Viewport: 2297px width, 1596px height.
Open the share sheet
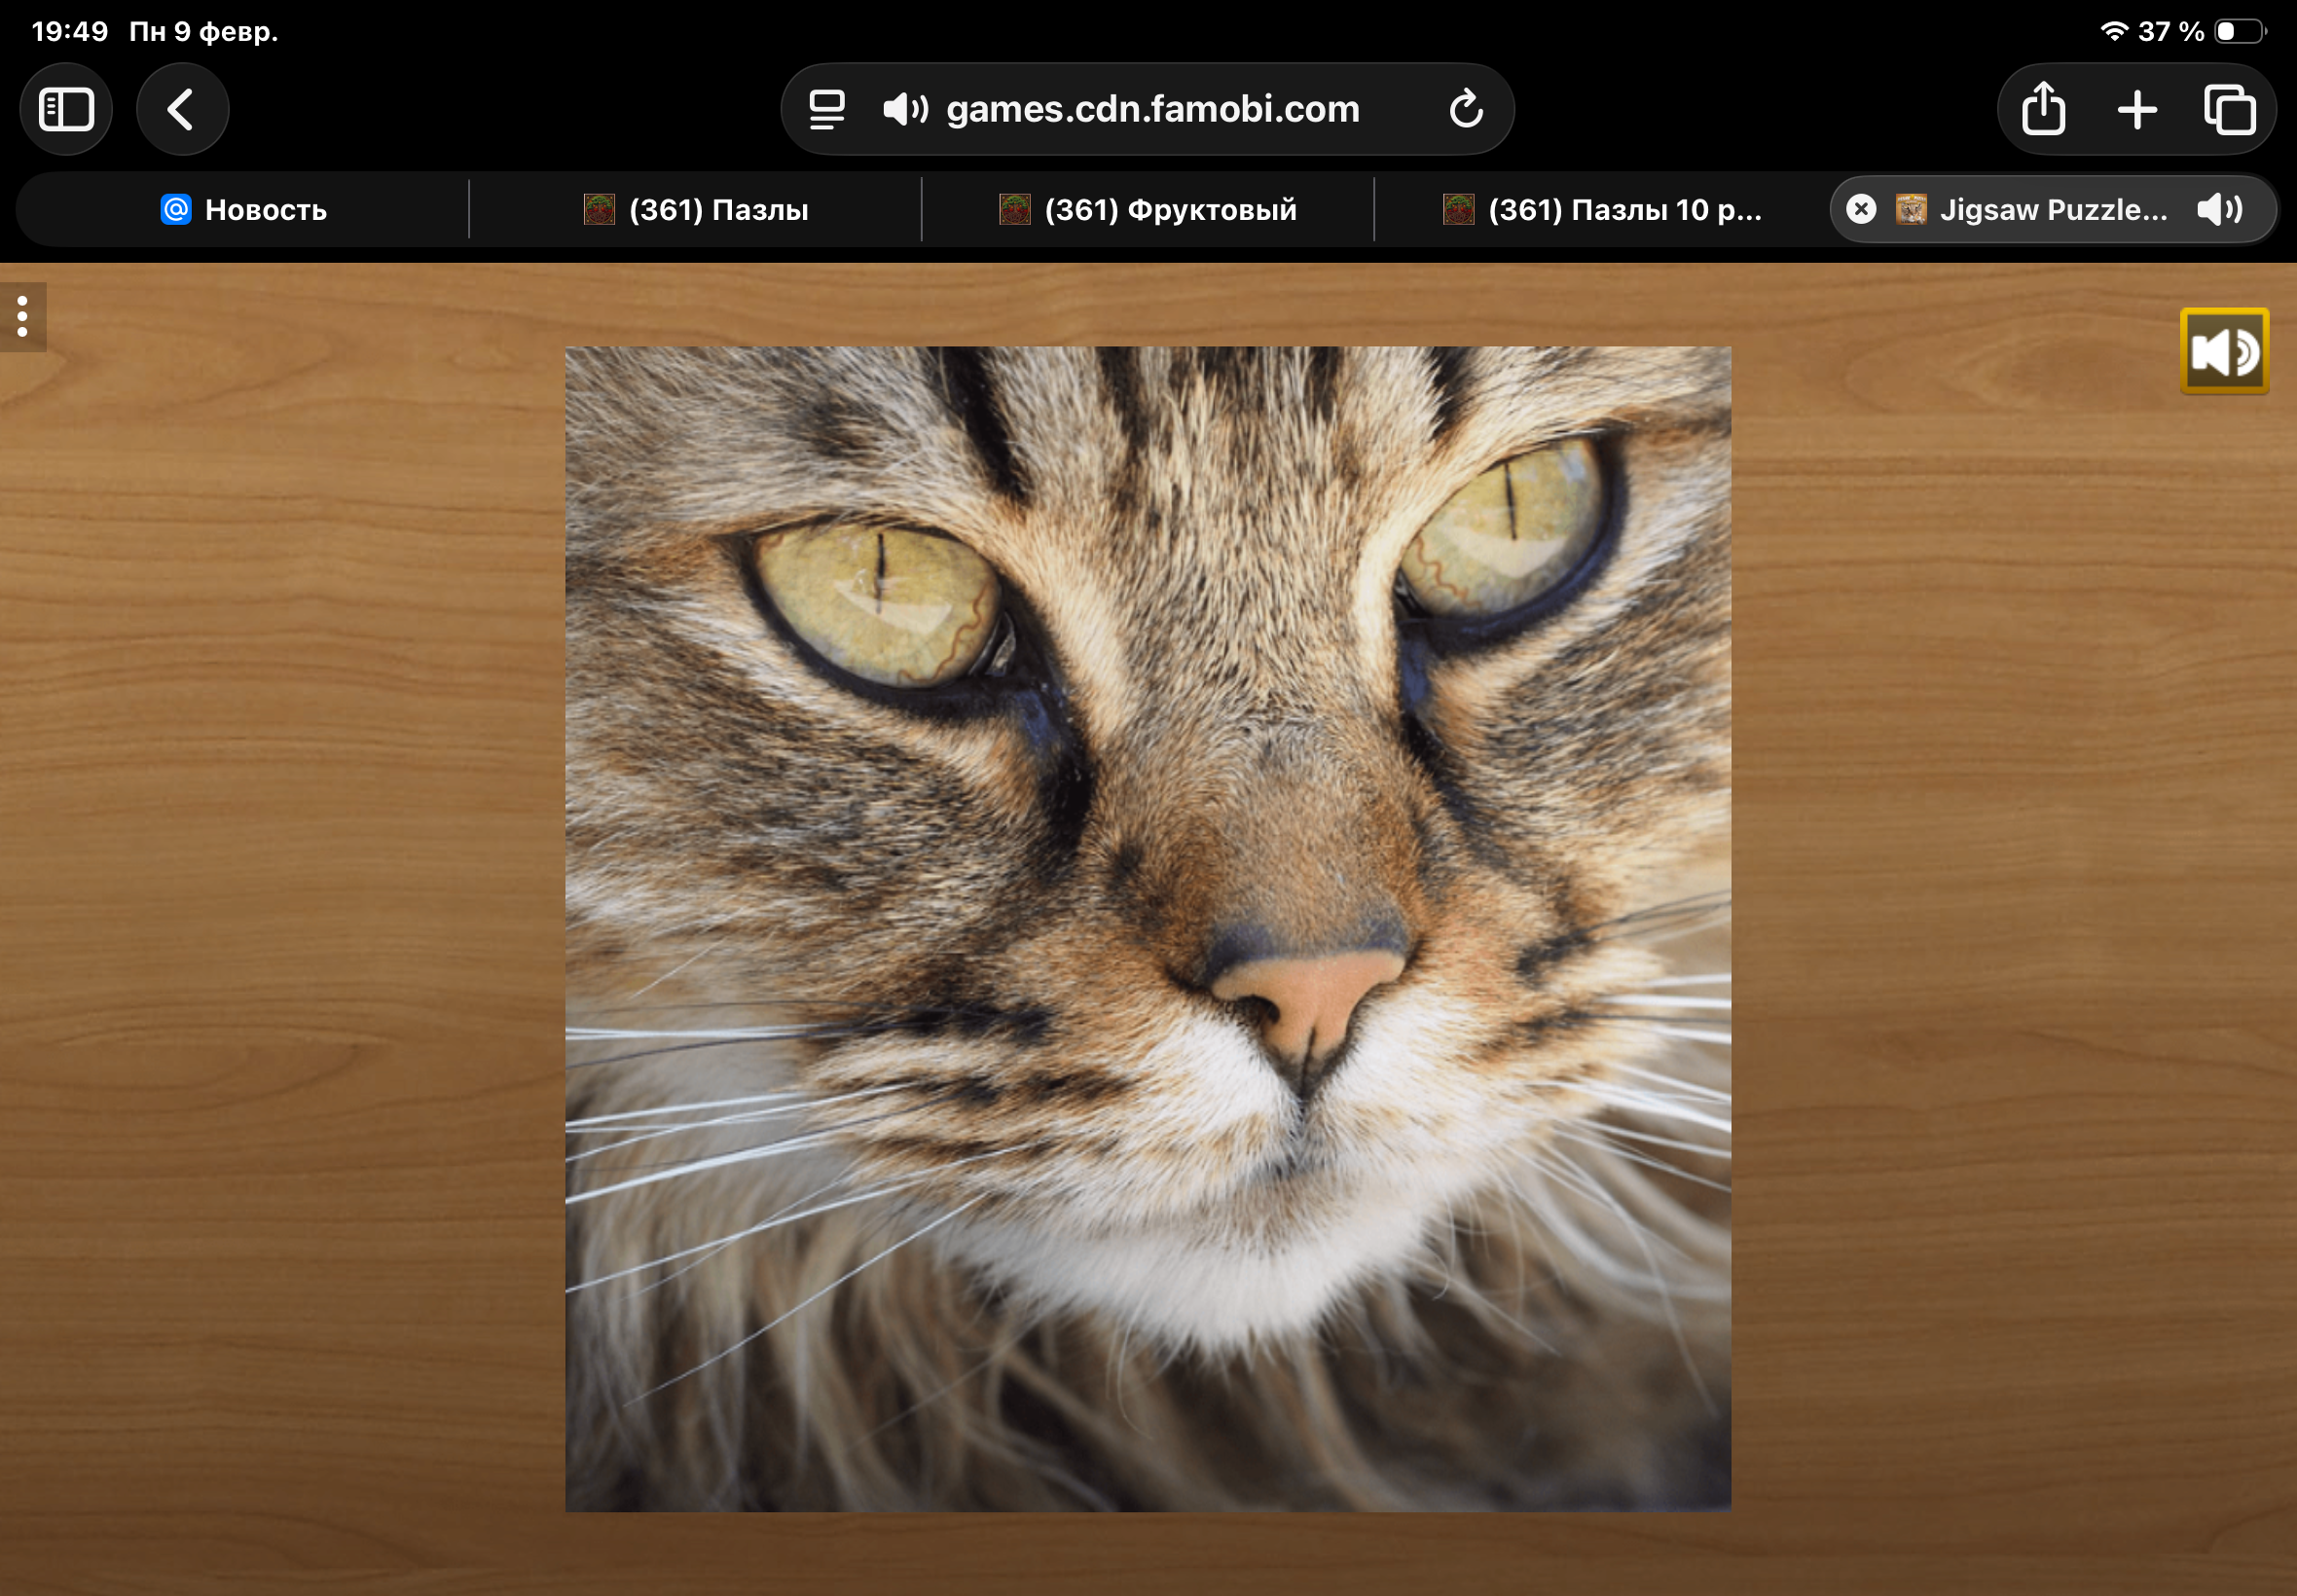(2042, 109)
